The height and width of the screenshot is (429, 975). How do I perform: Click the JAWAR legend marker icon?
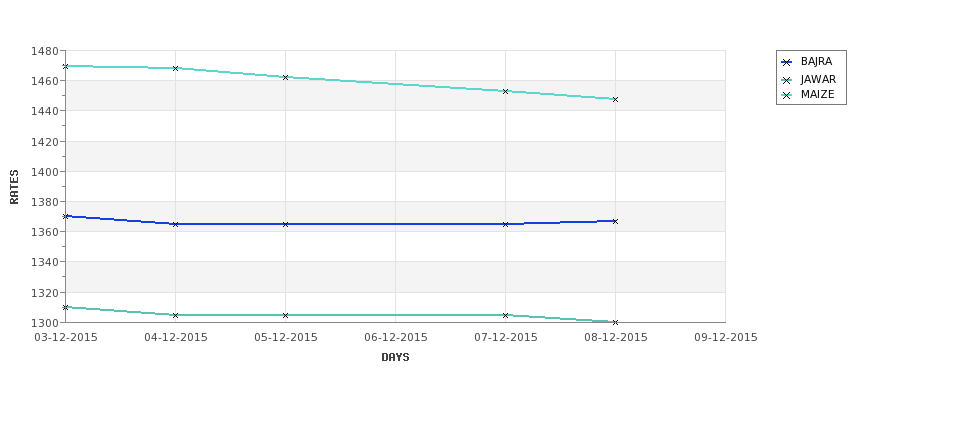pyautogui.click(x=787, y=80)
